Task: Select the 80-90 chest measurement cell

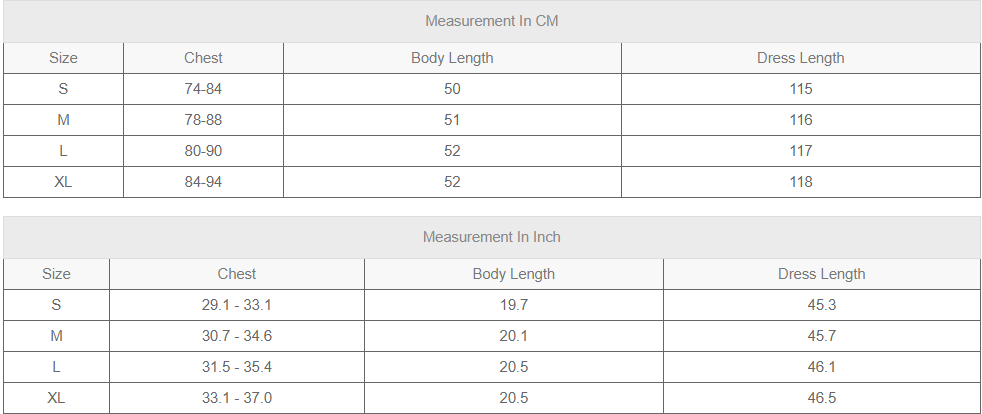Action: pyautogui.click(x=203, y=151)
